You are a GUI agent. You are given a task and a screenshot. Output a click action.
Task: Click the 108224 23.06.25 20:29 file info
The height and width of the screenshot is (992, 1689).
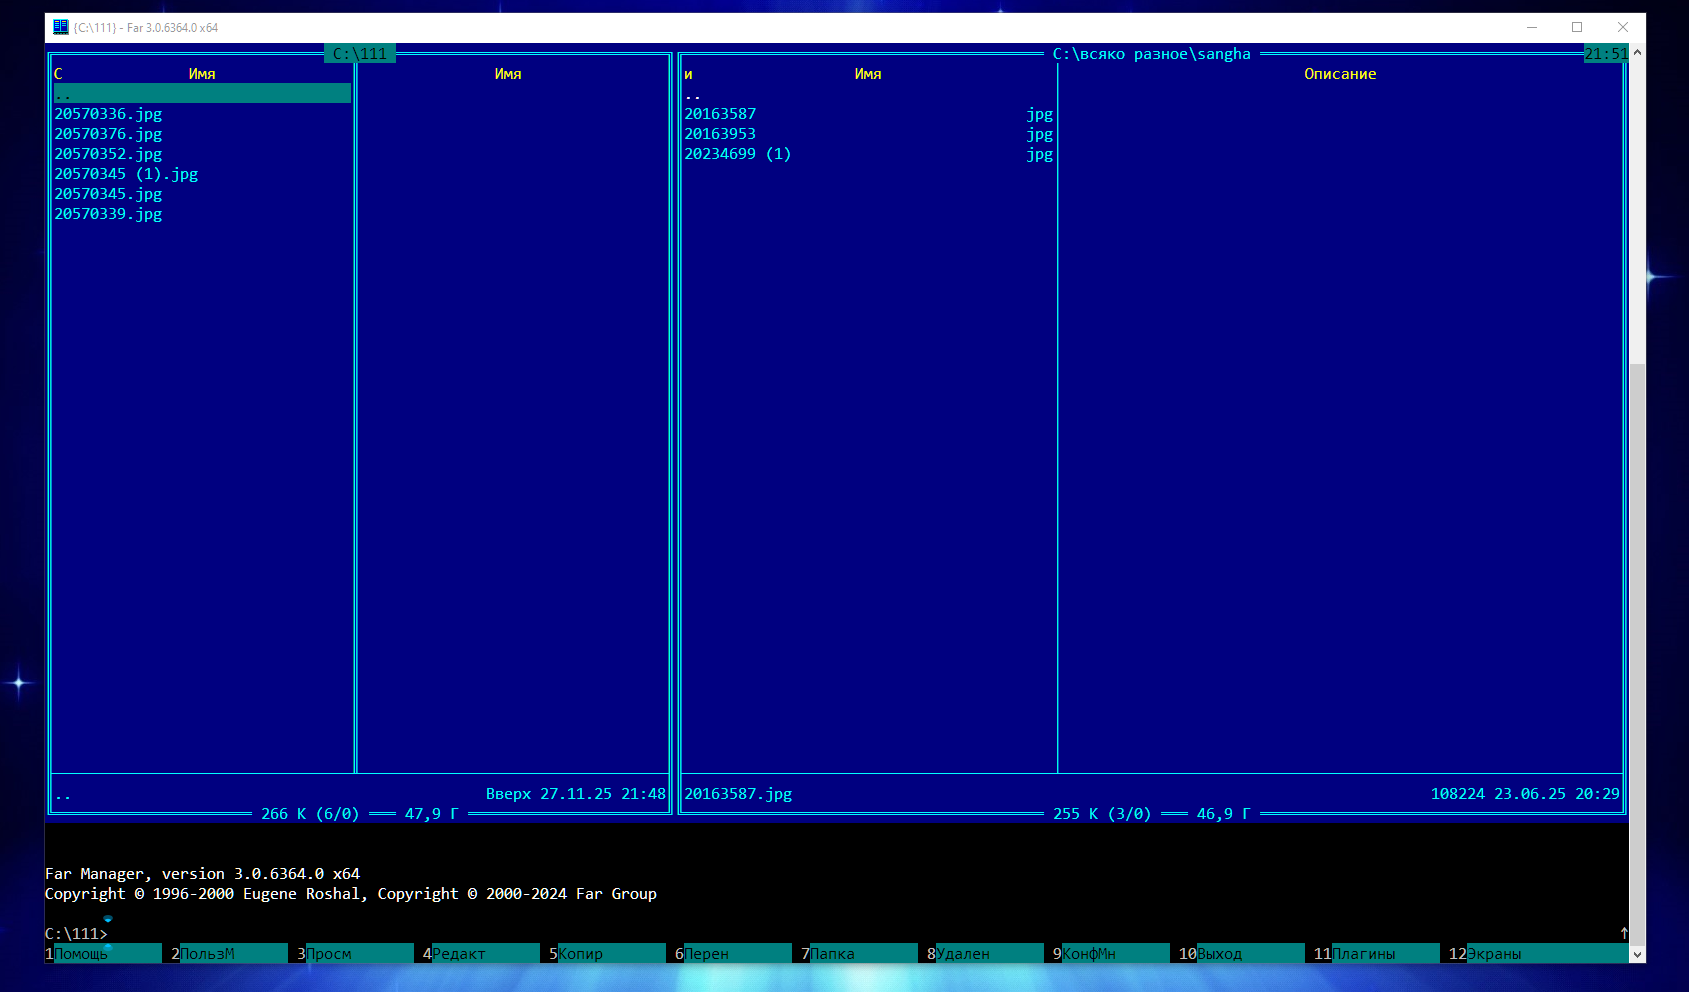coord(1525,794)
